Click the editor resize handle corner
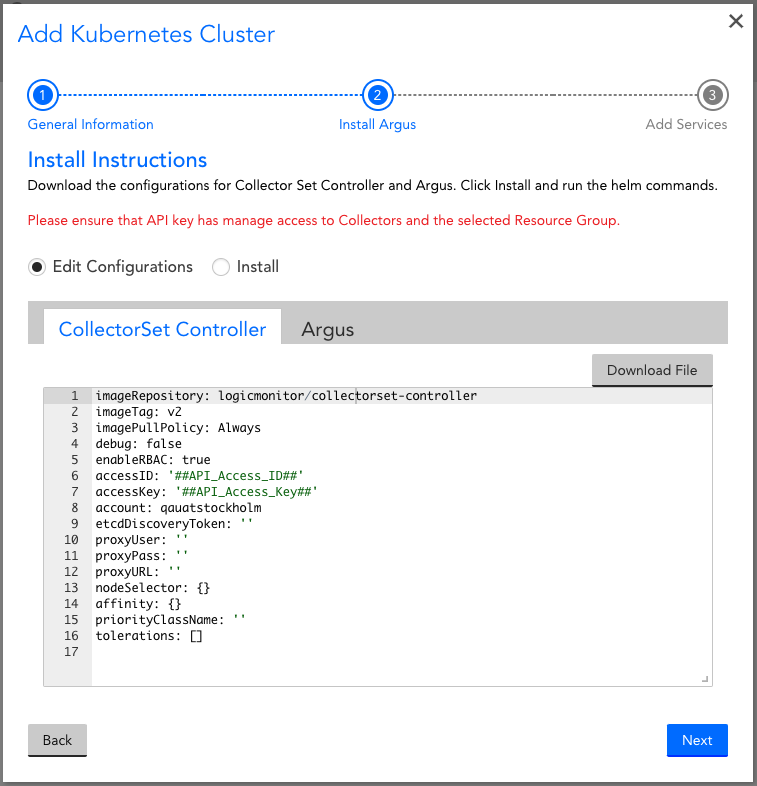757x786 pixels. coord(705,679)
